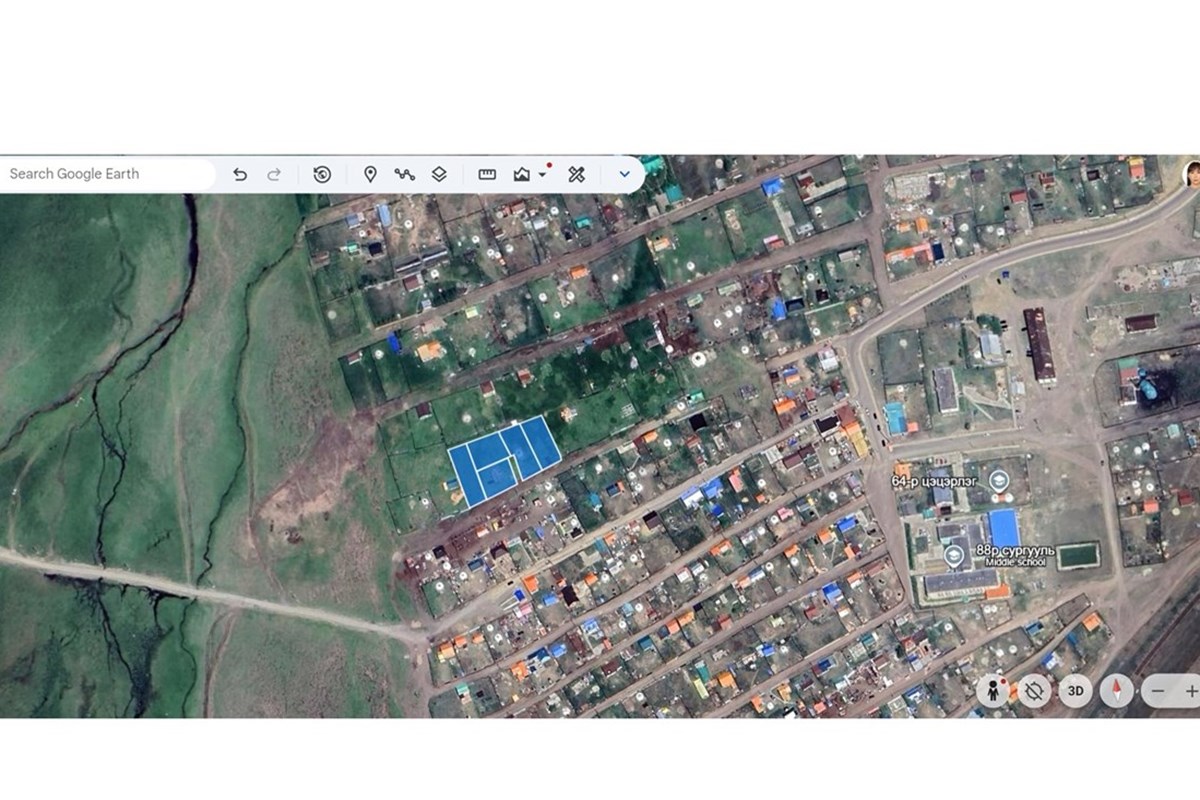The image size is (1200, 800).
Task: Zoom out with the minus button
Action: 1158,691
